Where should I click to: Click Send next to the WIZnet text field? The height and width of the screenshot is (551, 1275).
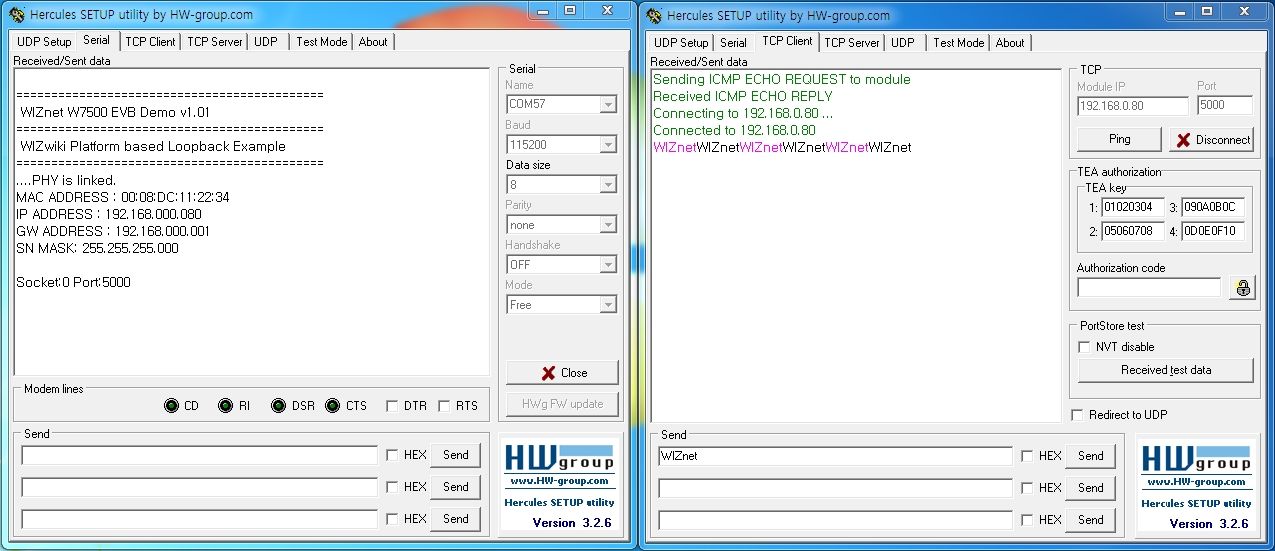coord(1091,456)
